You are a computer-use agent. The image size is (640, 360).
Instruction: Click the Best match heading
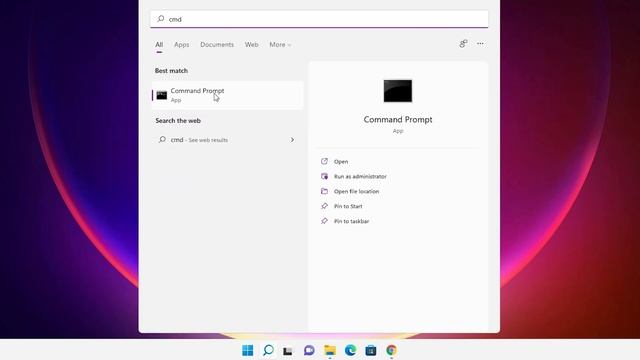click(171, 71)
